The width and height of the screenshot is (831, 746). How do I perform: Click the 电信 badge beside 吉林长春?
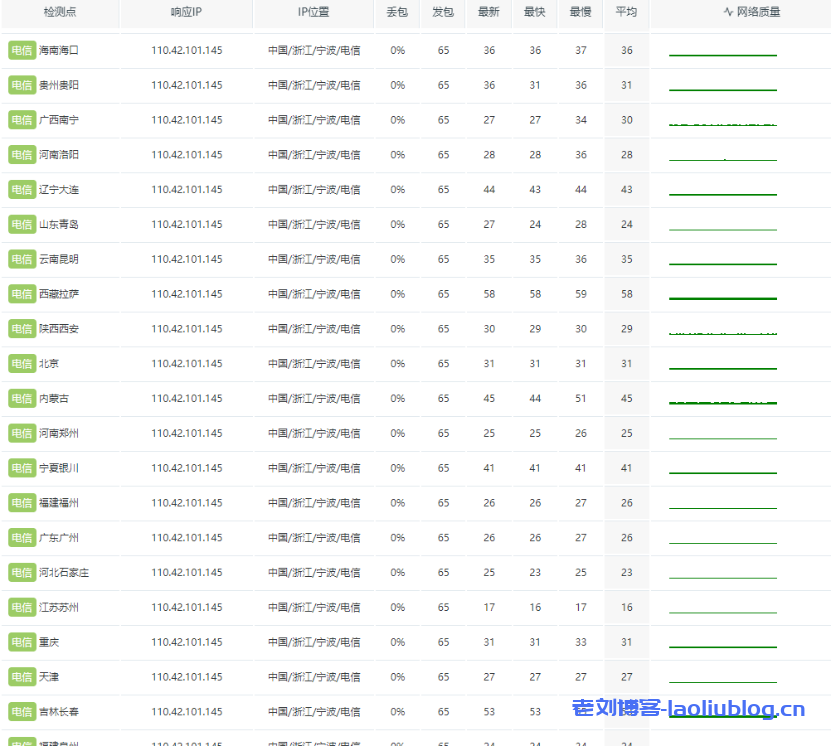pyautogui.click(x=22, y=712)
